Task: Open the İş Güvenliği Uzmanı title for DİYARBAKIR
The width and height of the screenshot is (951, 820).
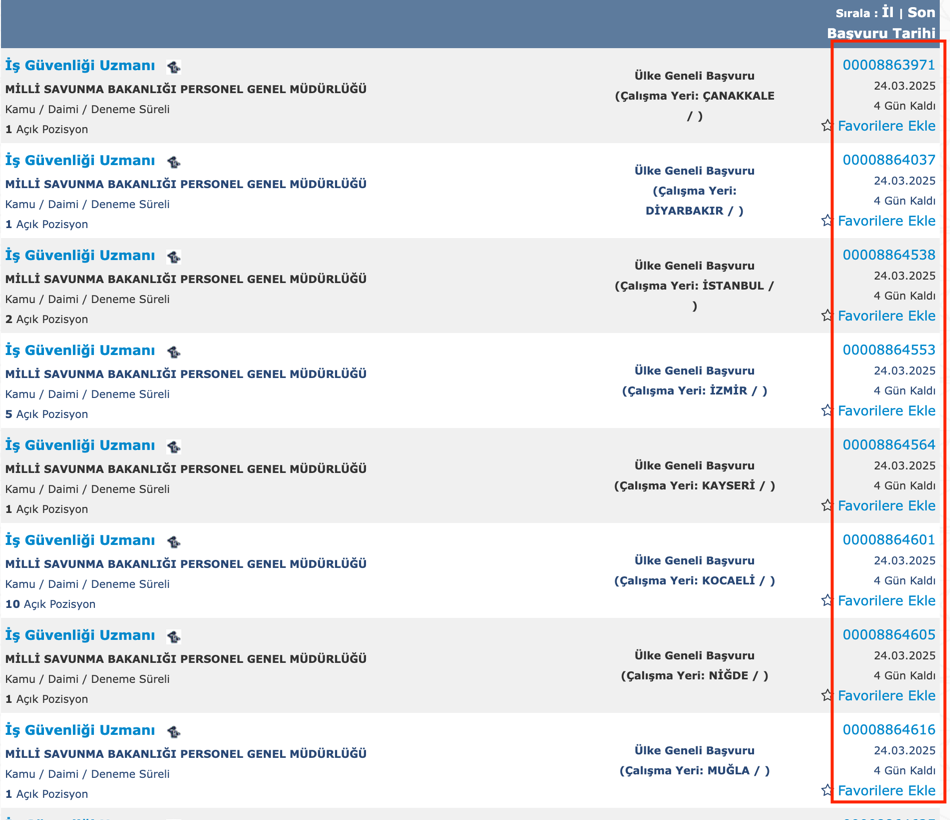Action: (x=80, y=160)
